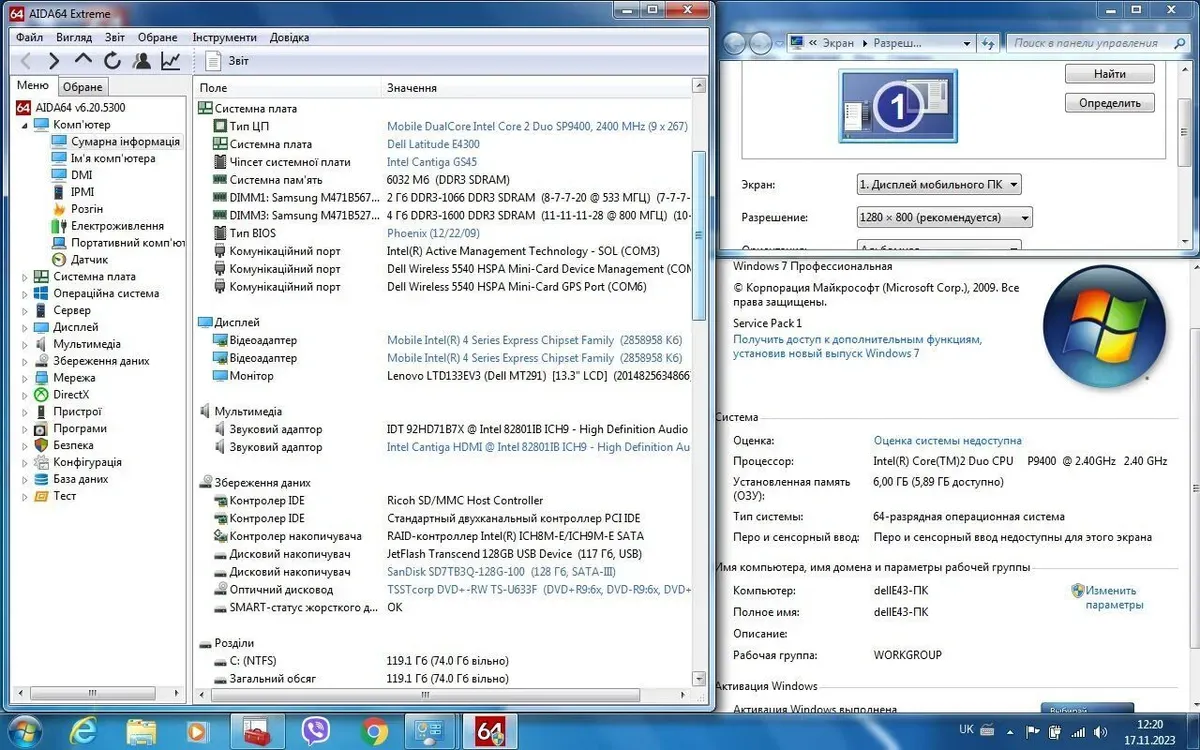
Task: Click the search control panel input field
Action: [1085, 43]
